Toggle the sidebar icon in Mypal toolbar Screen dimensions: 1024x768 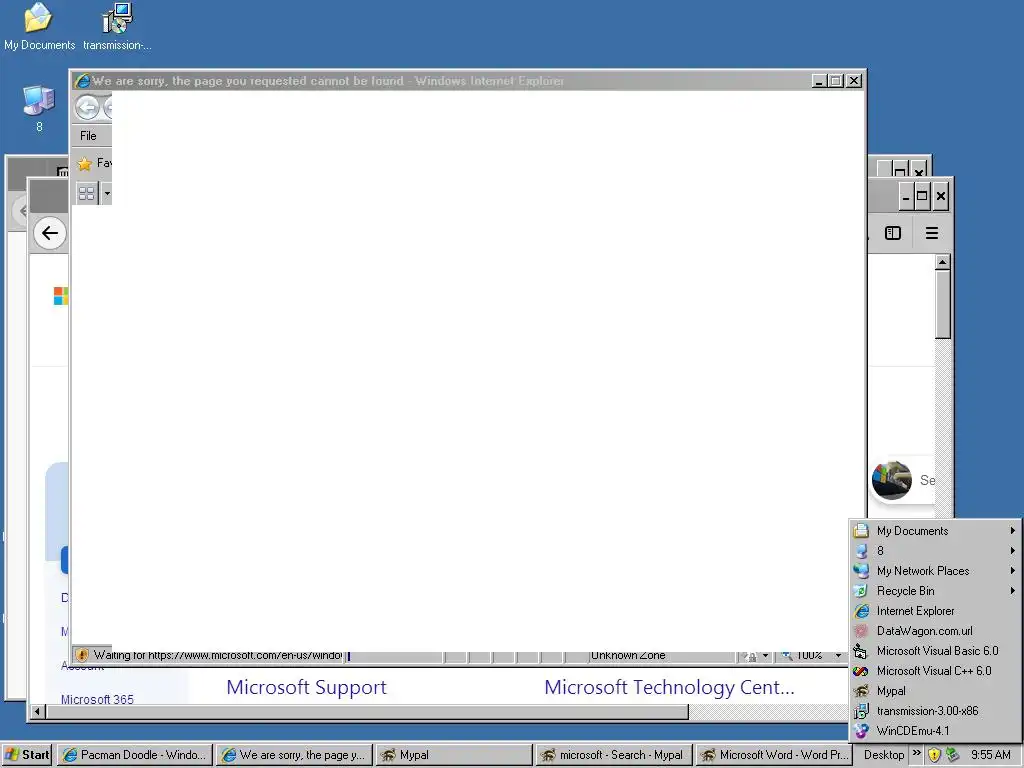893,233
